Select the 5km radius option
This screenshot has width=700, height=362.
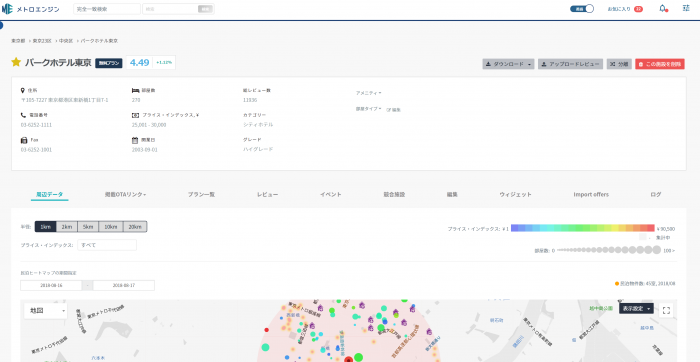pos(88,227)
